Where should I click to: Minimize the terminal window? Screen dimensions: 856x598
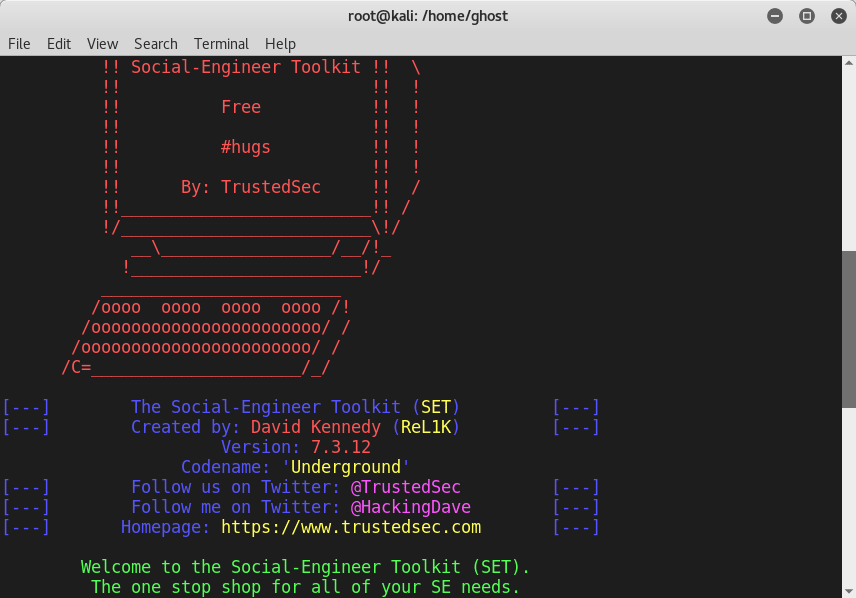[775, 16]
